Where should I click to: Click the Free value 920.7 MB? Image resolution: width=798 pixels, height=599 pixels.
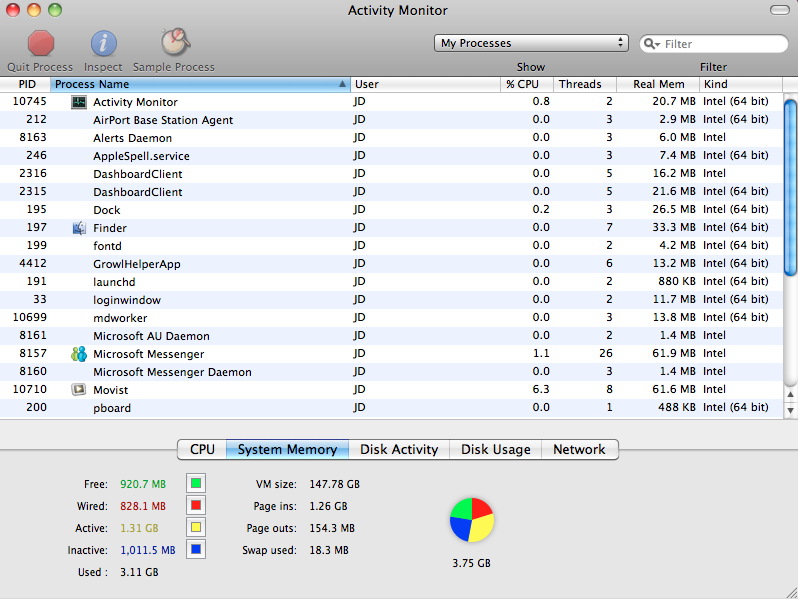(143, 484)
